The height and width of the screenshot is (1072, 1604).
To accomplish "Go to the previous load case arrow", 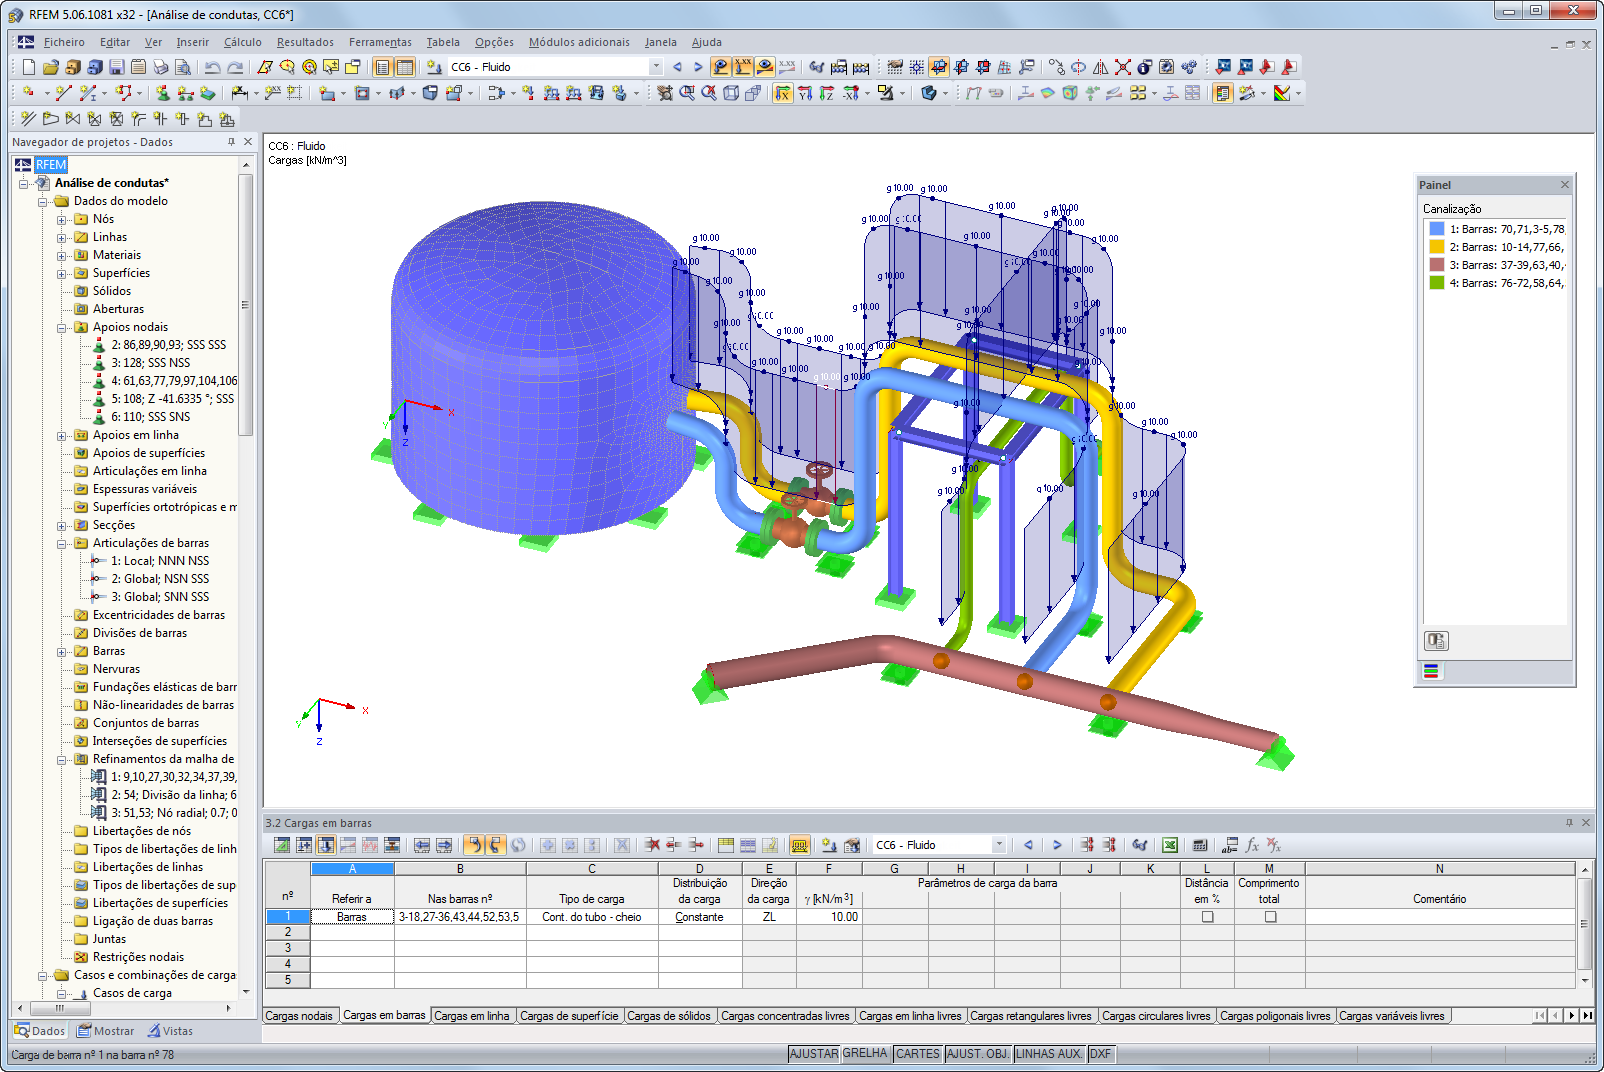I will 677,67.
